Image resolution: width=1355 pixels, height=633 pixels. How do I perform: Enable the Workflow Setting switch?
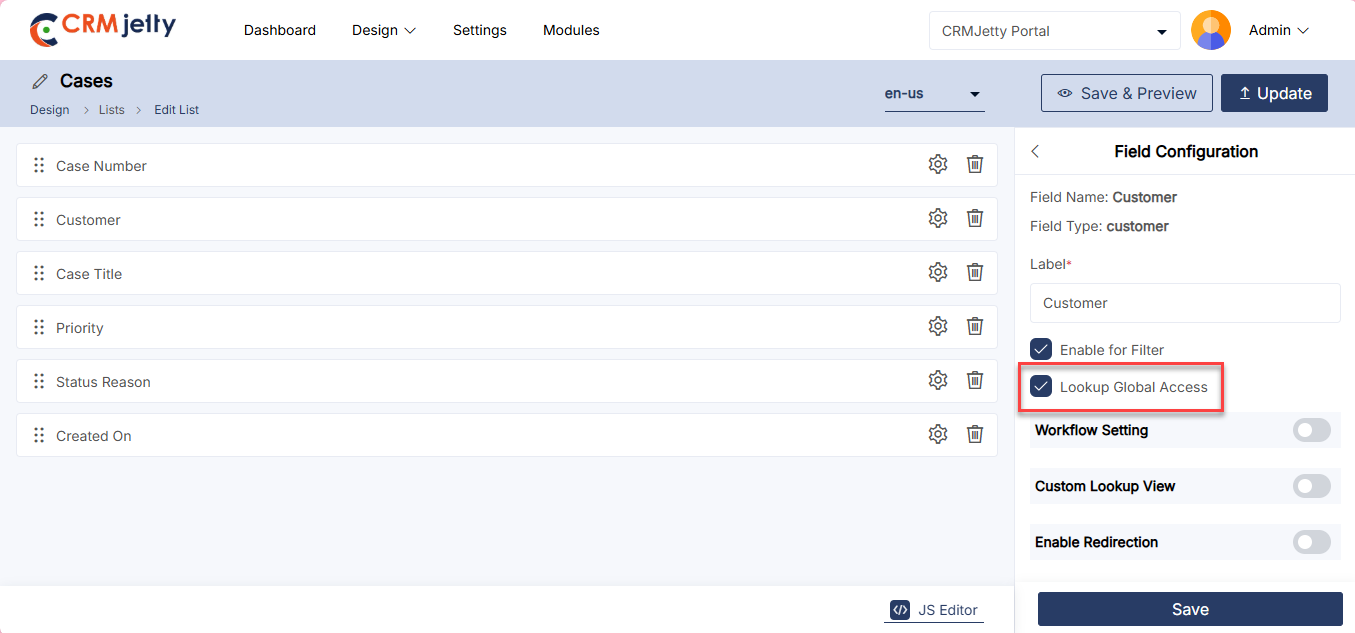(x=1311, y=431)
